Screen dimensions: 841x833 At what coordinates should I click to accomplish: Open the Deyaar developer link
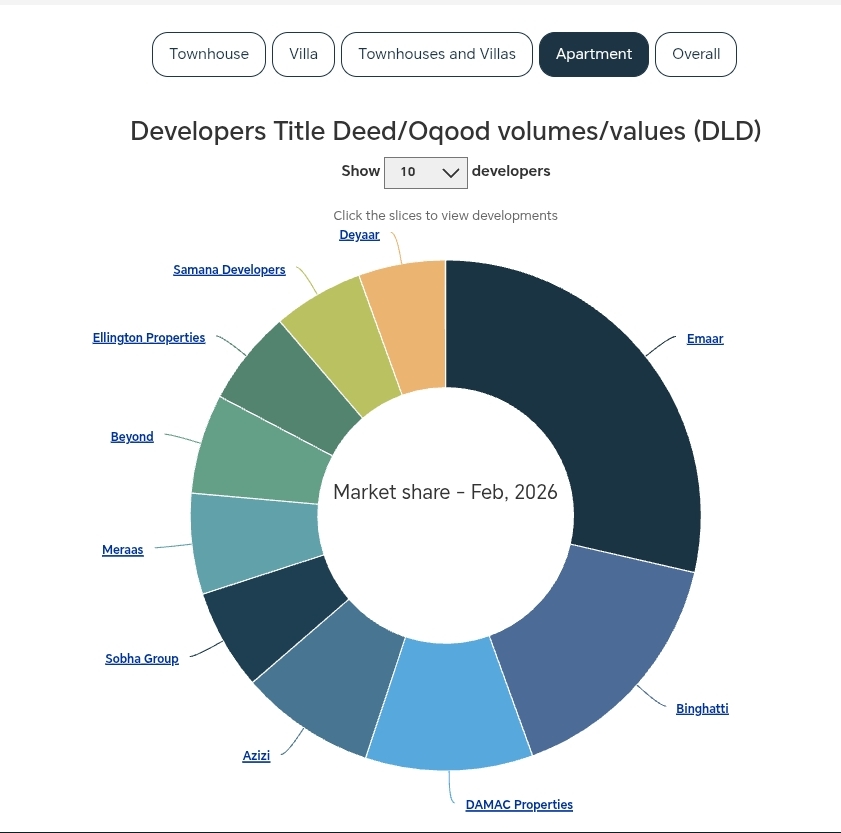(359, 234)
